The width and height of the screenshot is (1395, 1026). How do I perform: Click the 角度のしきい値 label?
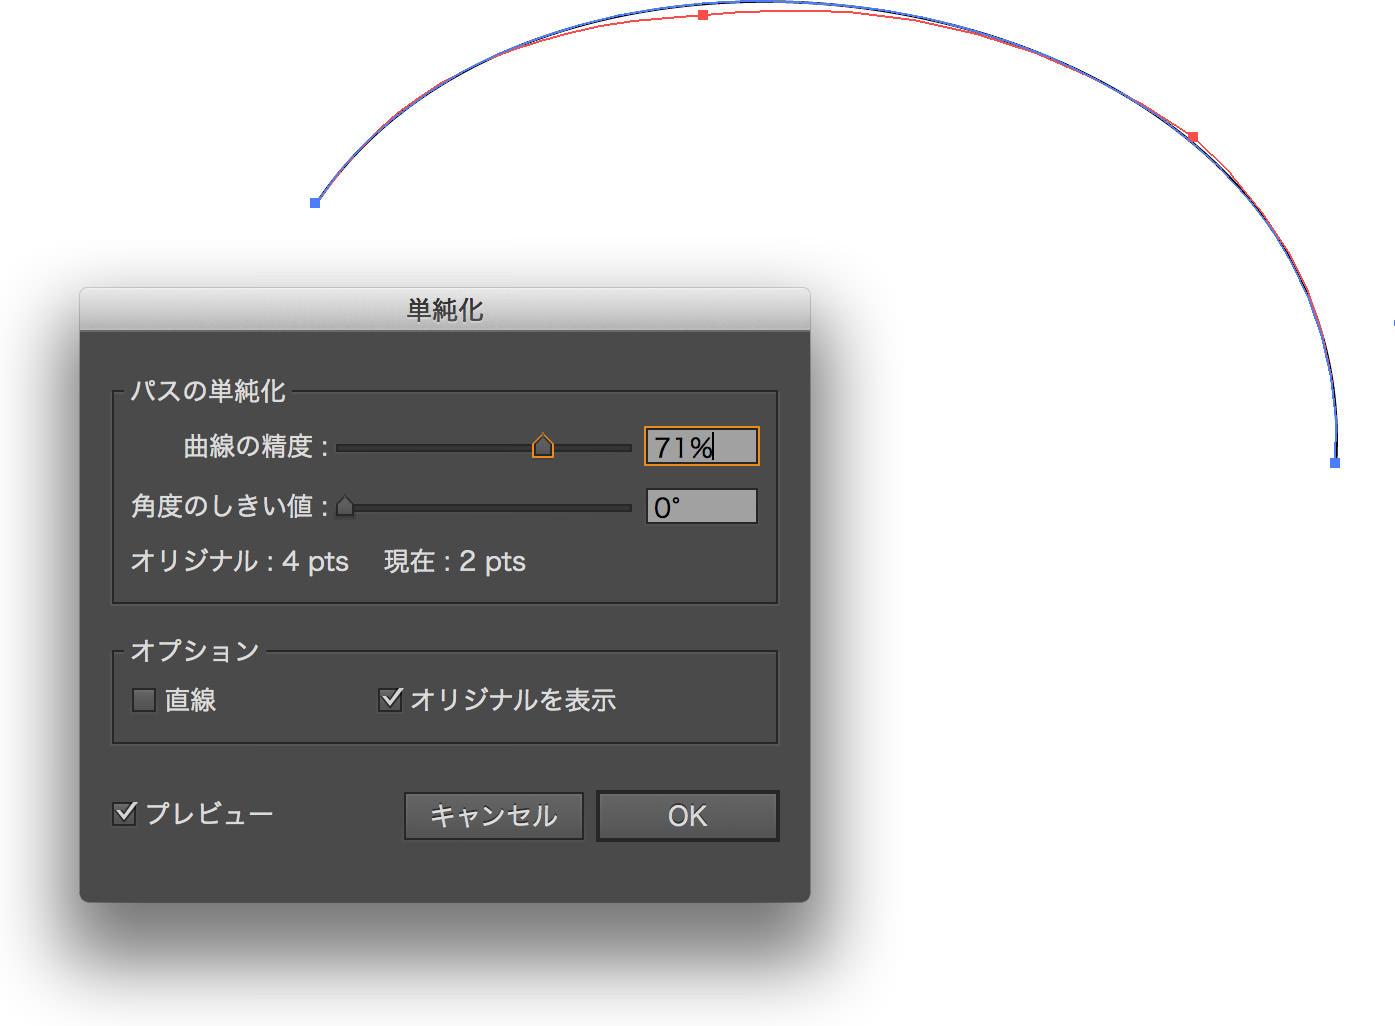click(230, 506)
